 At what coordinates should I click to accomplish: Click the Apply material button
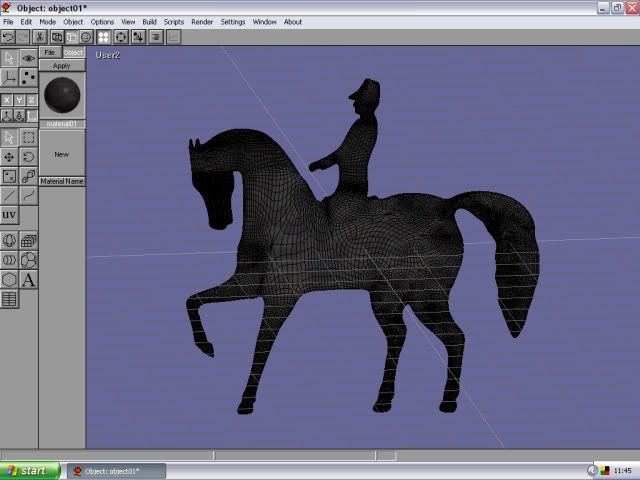[62, 66]
